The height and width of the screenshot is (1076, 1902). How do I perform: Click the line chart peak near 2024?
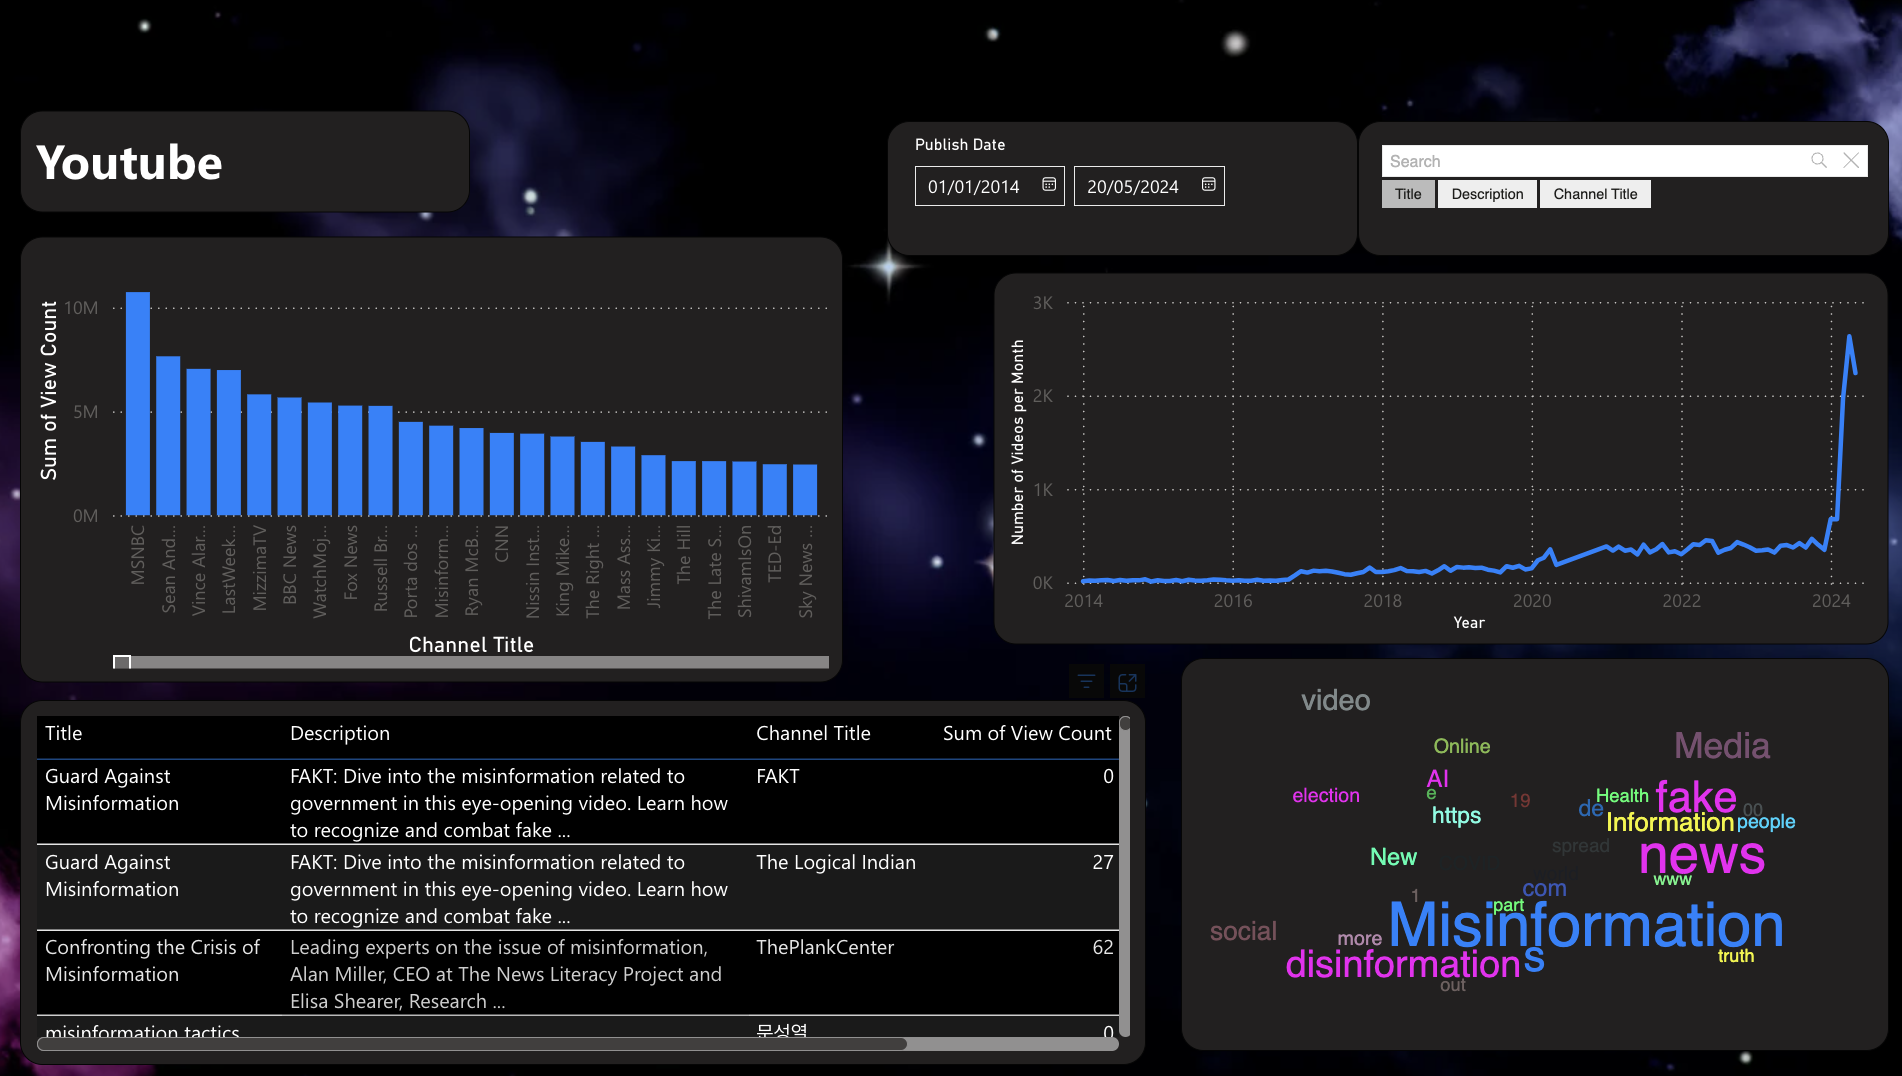point(1849,337)
